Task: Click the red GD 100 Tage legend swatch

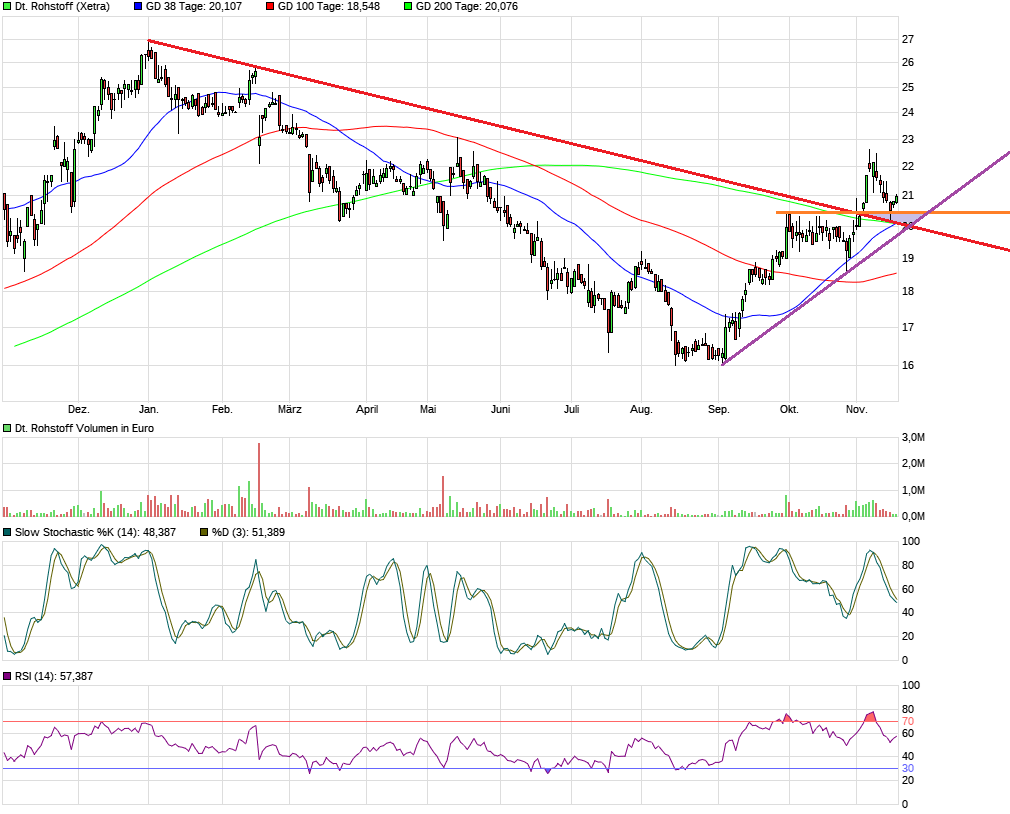Action: 270,6
